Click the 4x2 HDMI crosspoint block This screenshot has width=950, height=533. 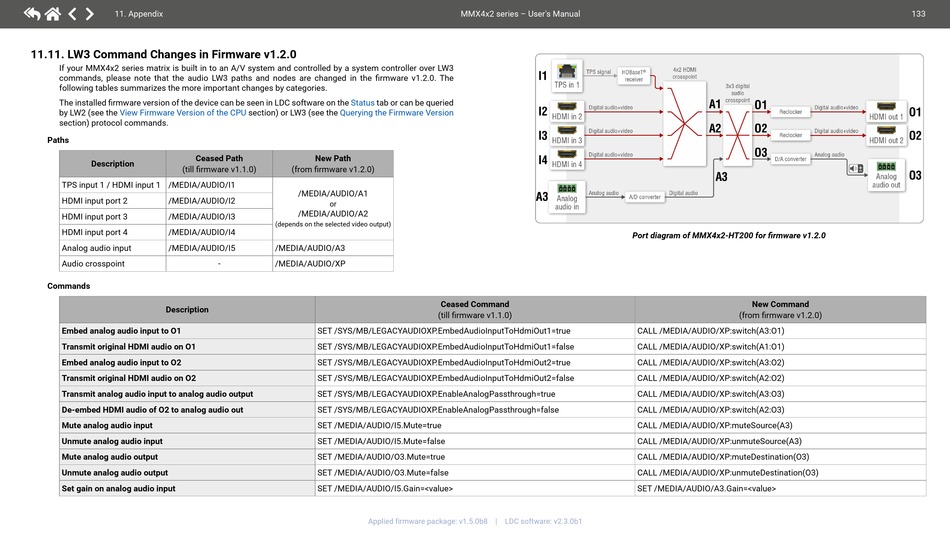tap(685, 125)
